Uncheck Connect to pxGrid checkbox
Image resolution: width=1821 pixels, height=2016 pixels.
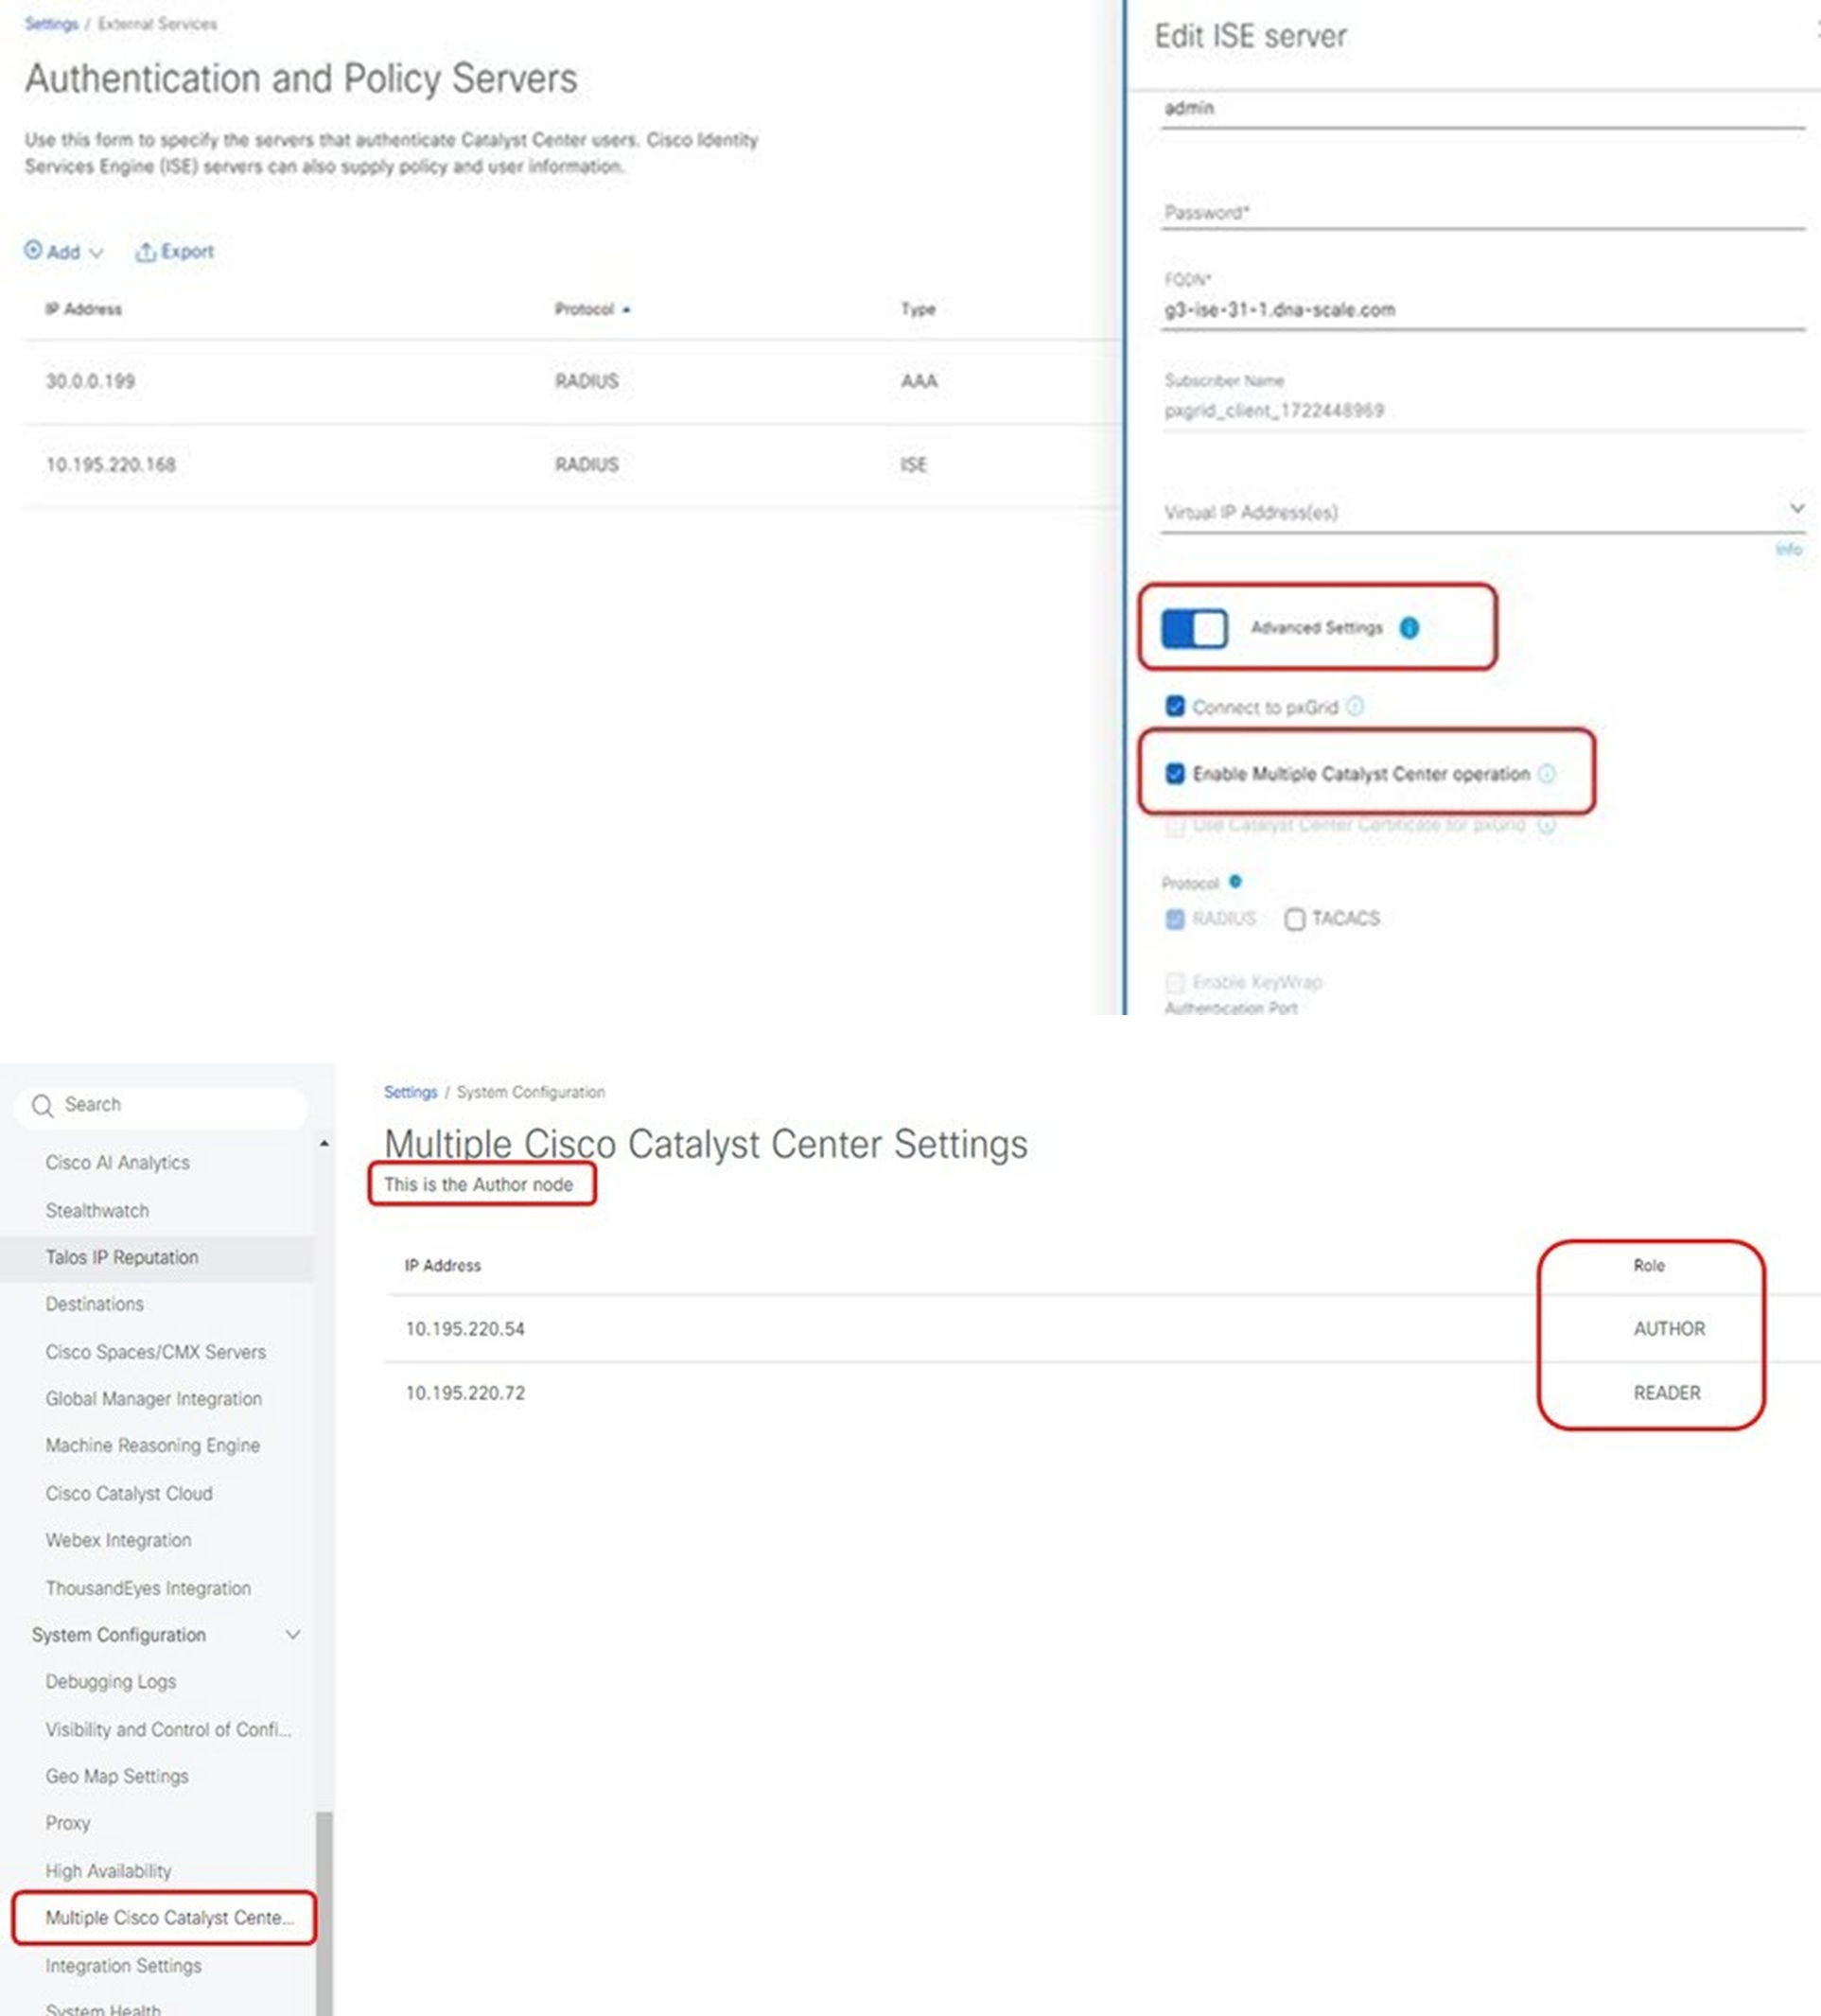[x=1175, y=707]
